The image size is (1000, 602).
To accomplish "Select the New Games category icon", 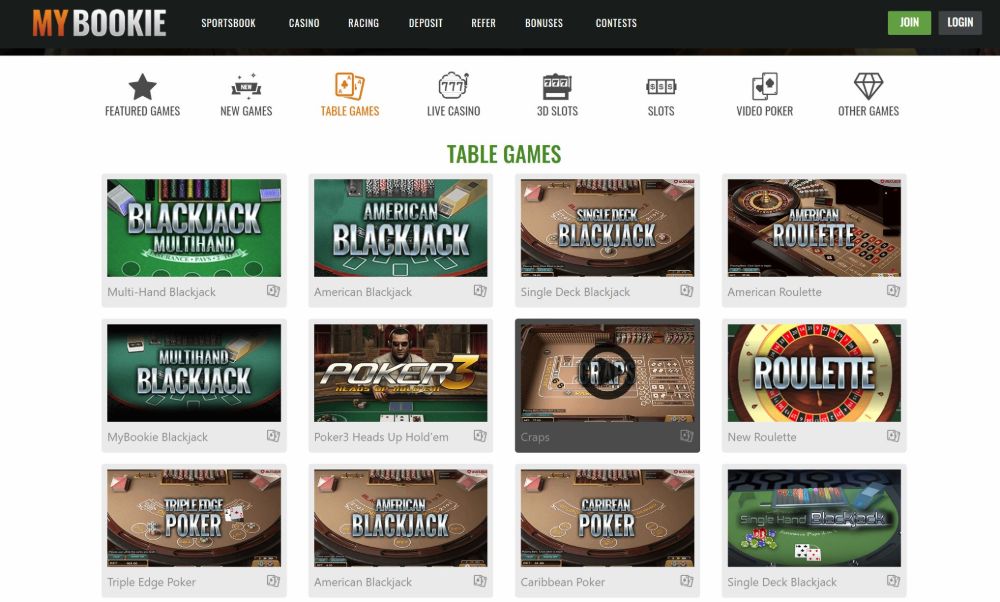I will point(246,87).
